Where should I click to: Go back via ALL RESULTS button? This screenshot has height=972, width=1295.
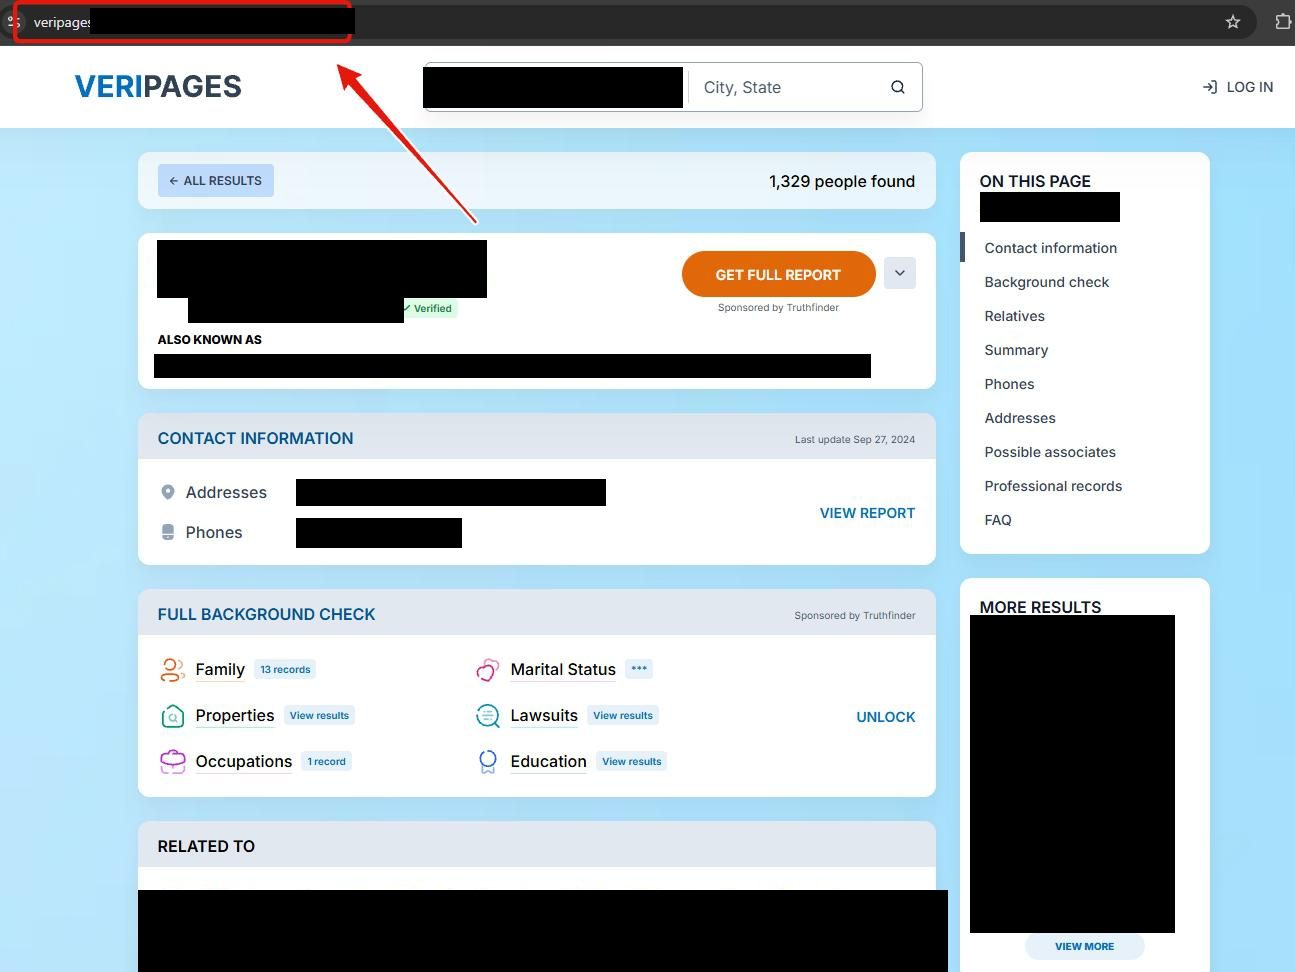tap(216, 181)
